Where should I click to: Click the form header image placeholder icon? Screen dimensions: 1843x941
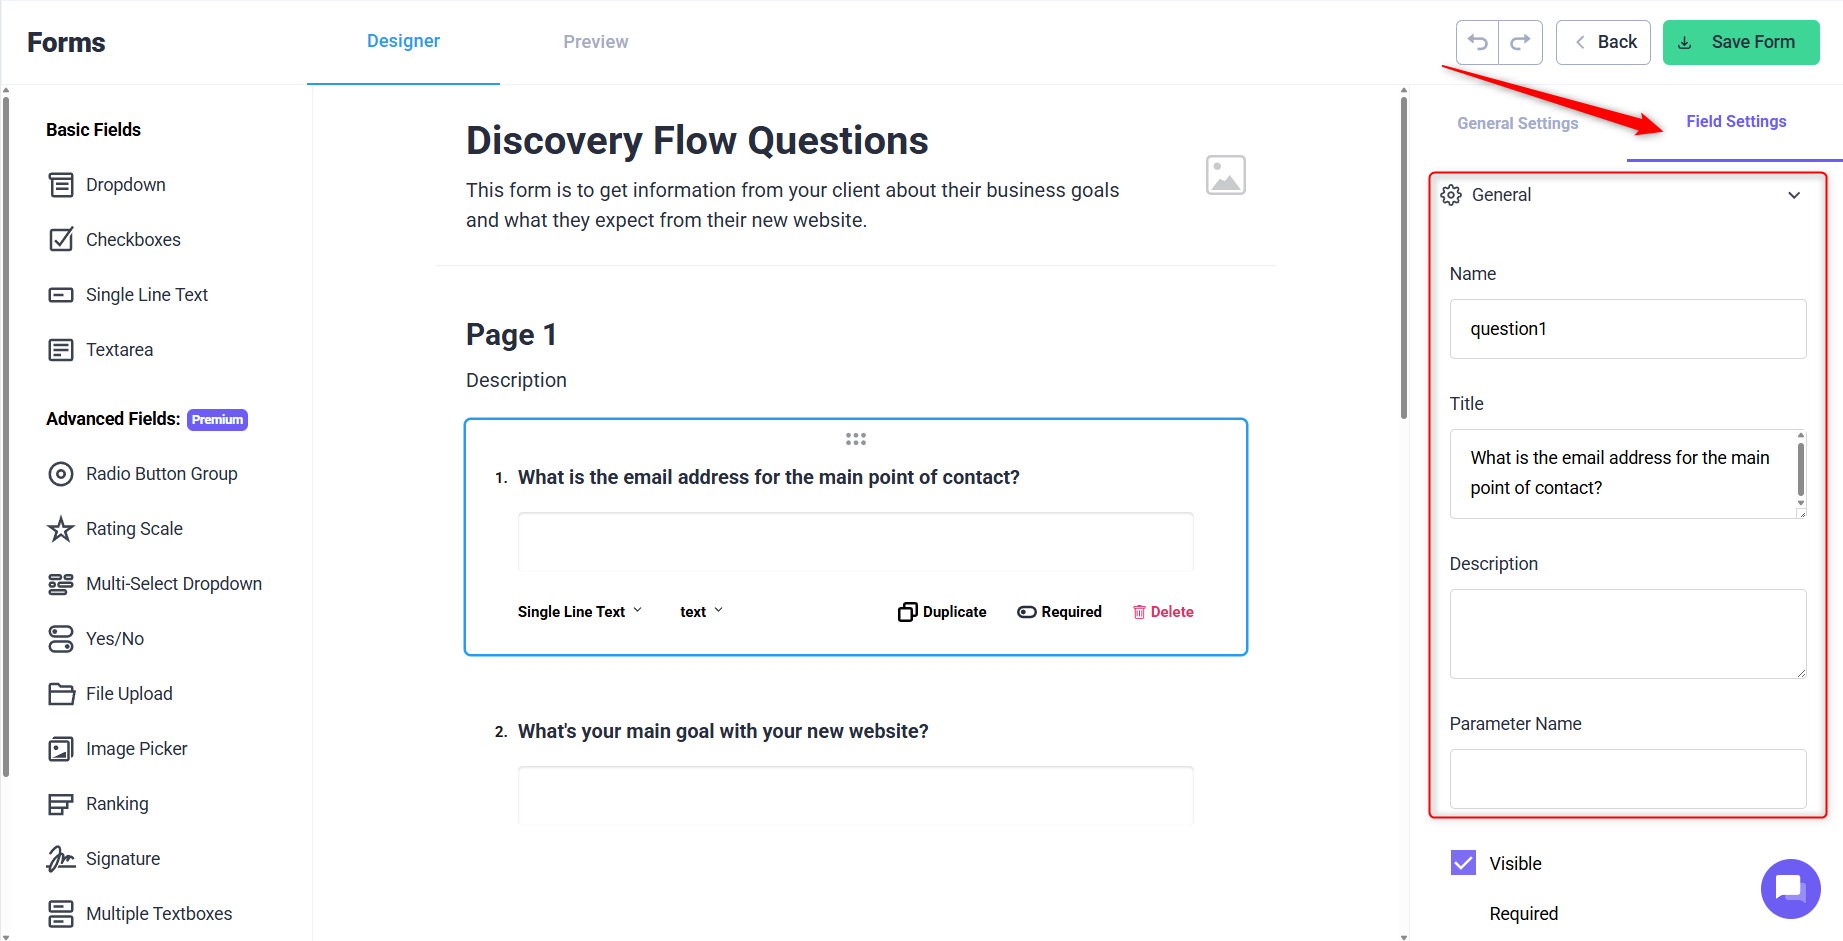1225,175
